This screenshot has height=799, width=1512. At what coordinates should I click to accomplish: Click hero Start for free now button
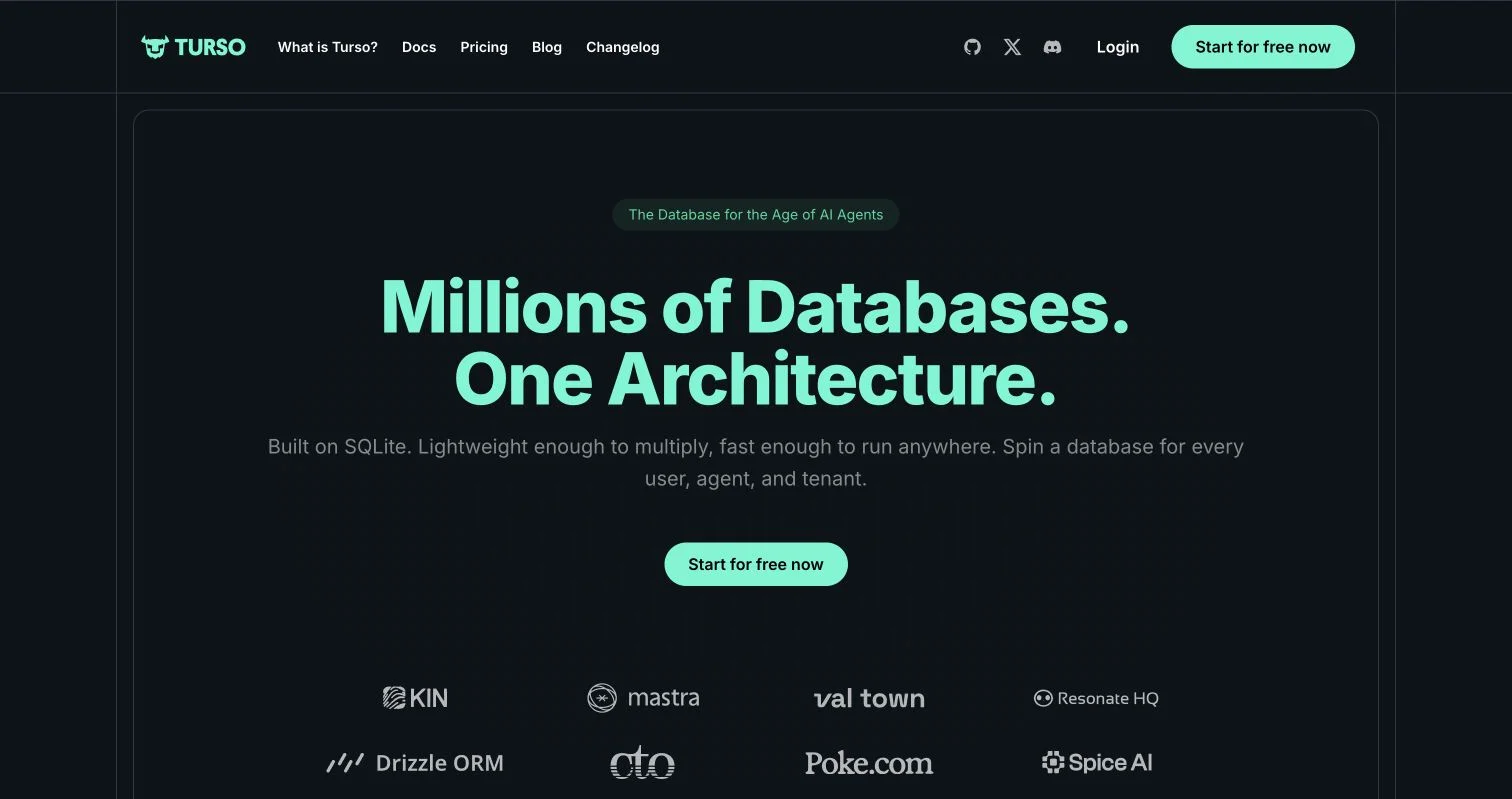click(756, 564)
